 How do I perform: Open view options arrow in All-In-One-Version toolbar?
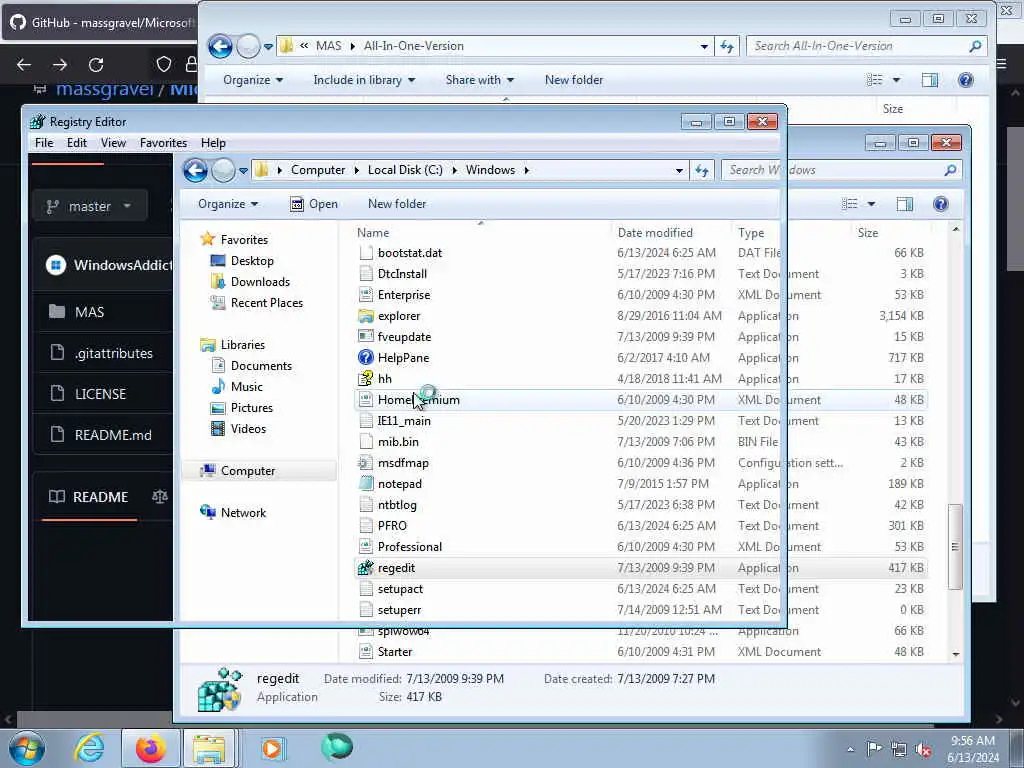click(896, 80)
